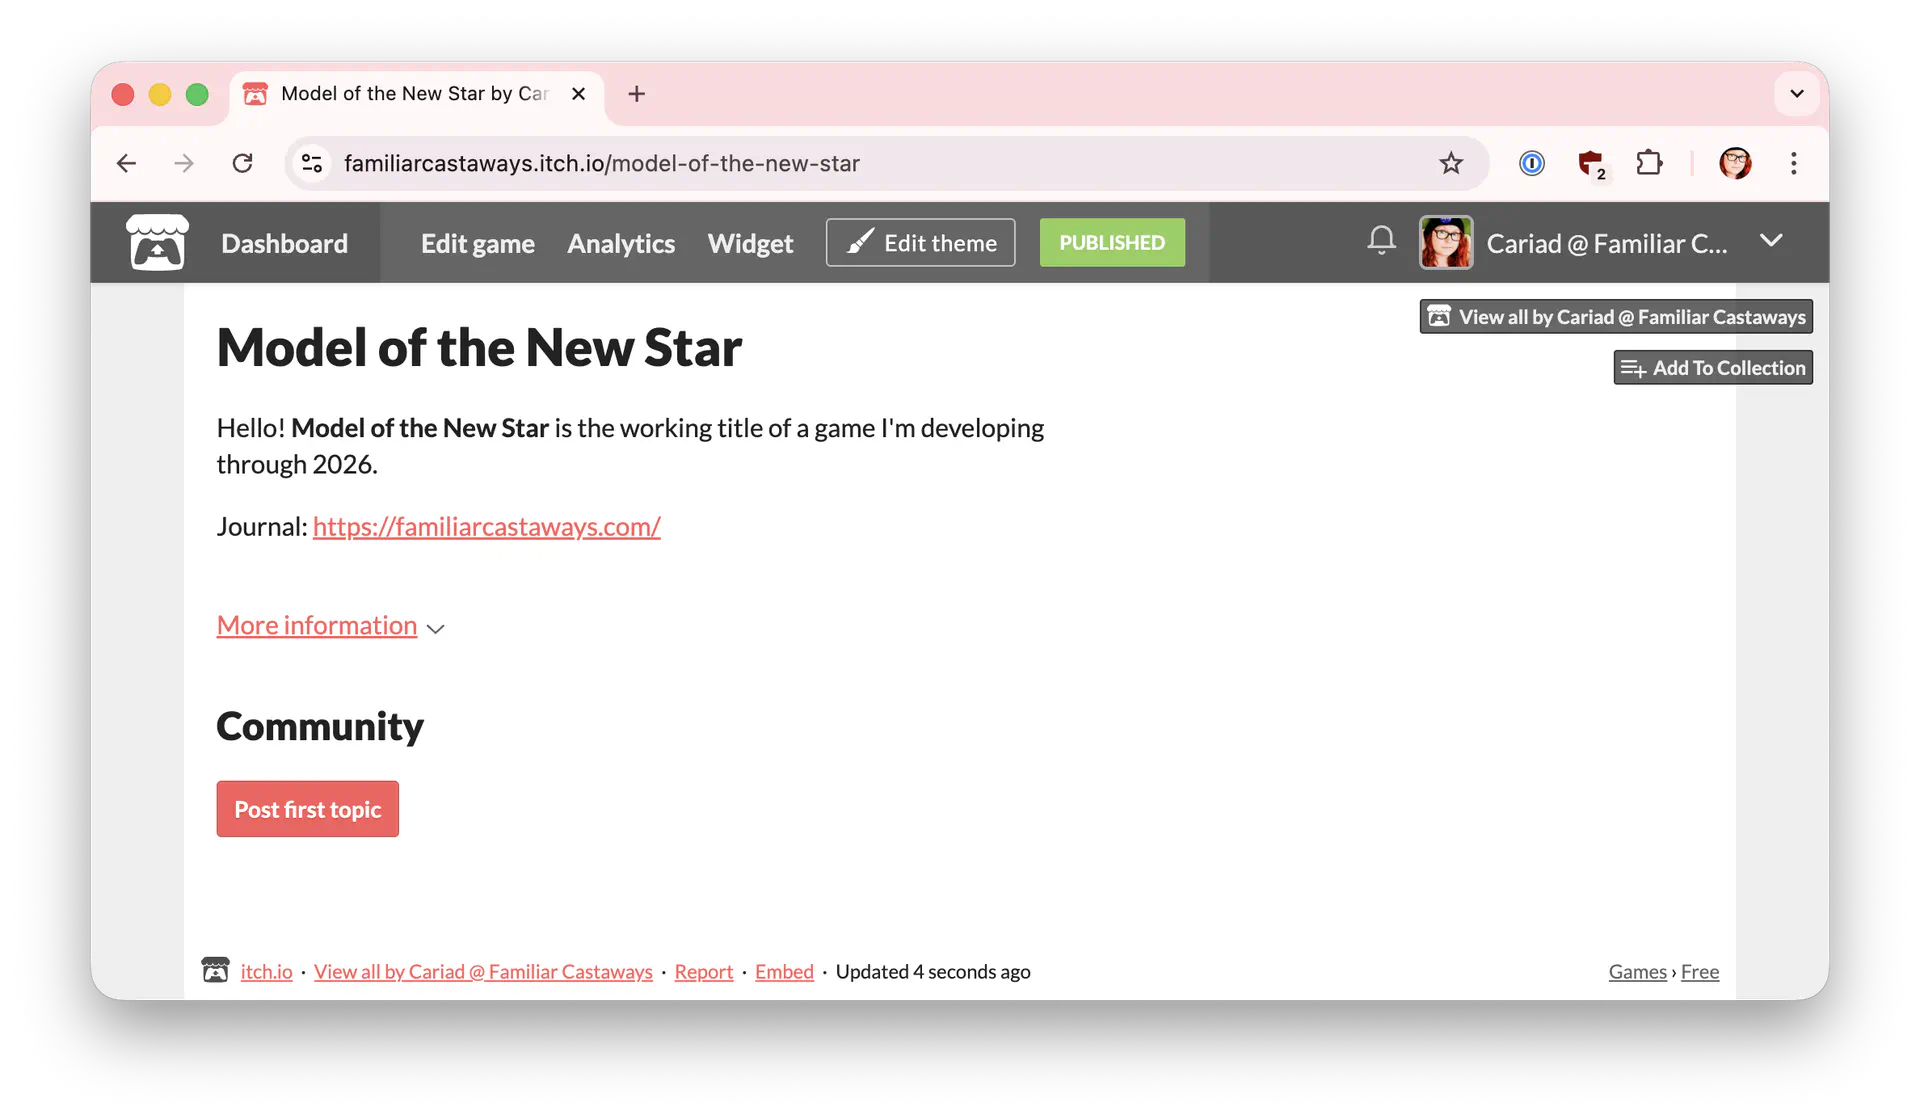Viewport: 1920px width, 1120px height.
Task: Bookmark page with star icon
Action: (1450, 163)
